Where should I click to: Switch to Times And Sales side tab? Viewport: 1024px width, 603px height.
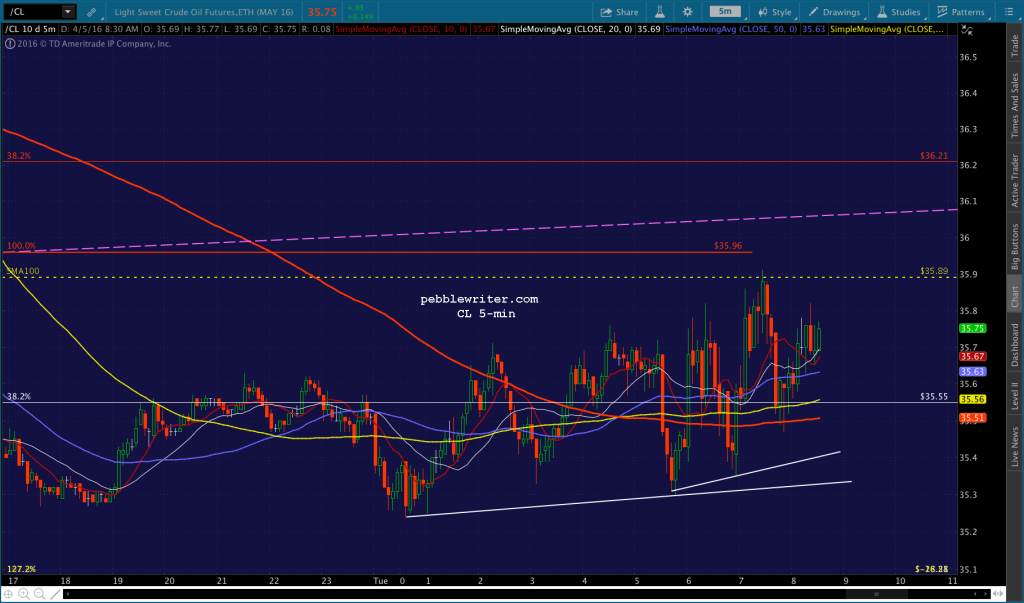1015,105
